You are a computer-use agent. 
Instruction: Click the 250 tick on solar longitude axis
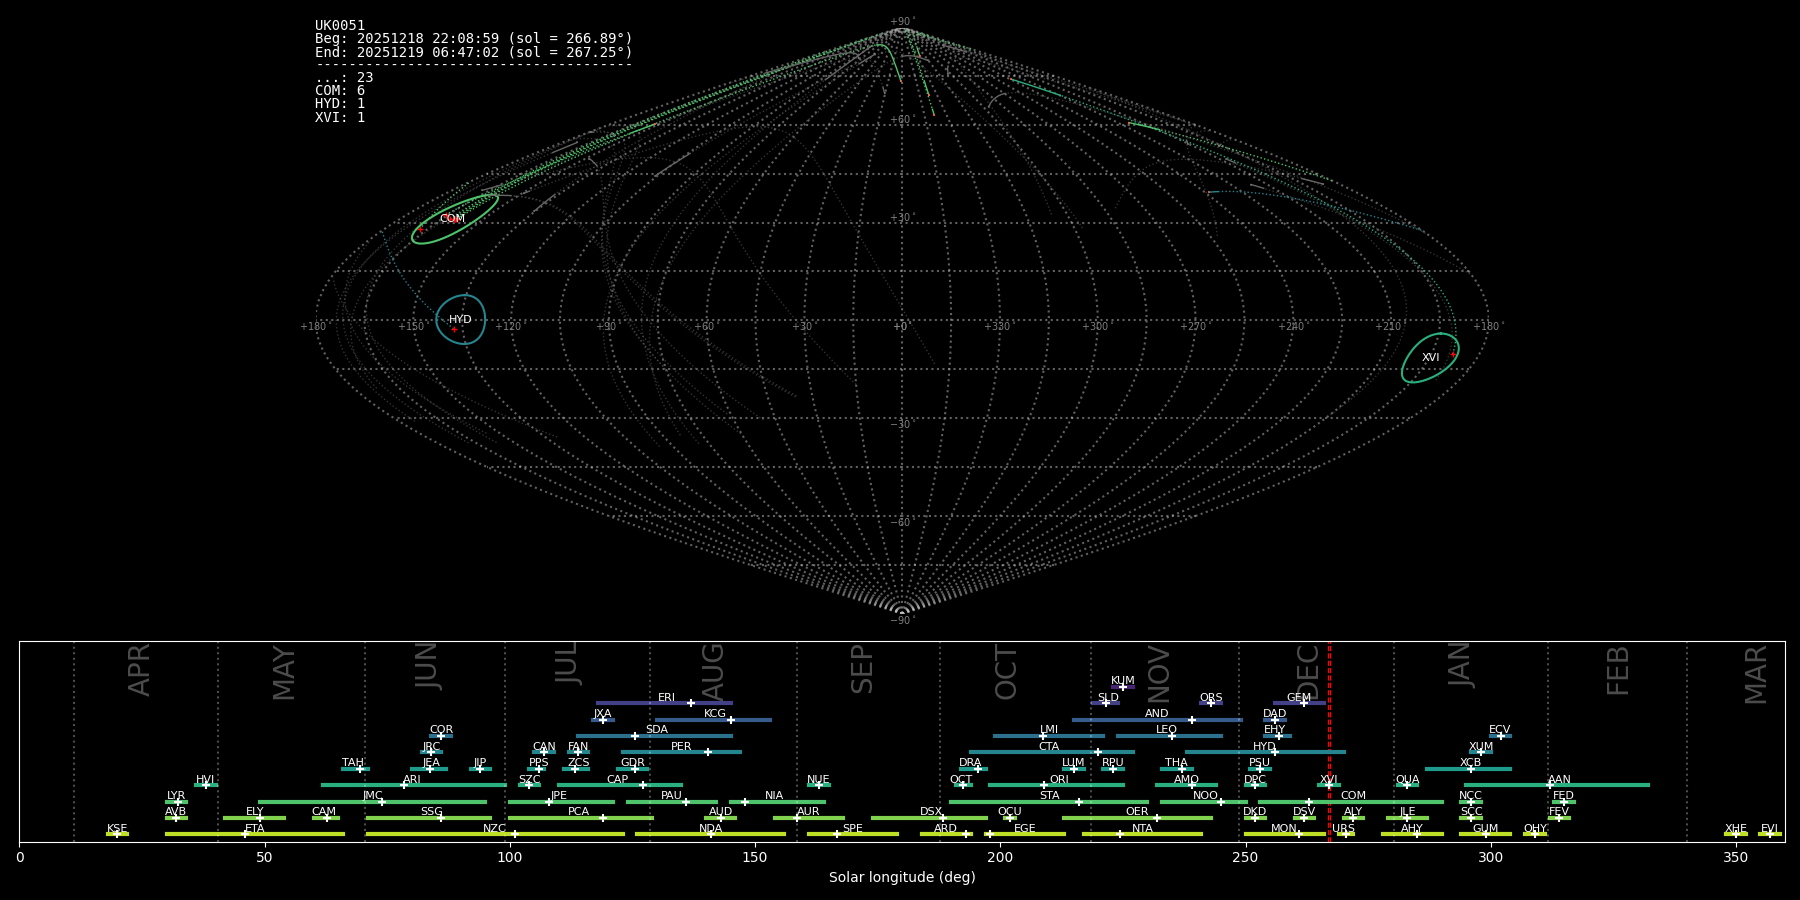coord(1245,858)
